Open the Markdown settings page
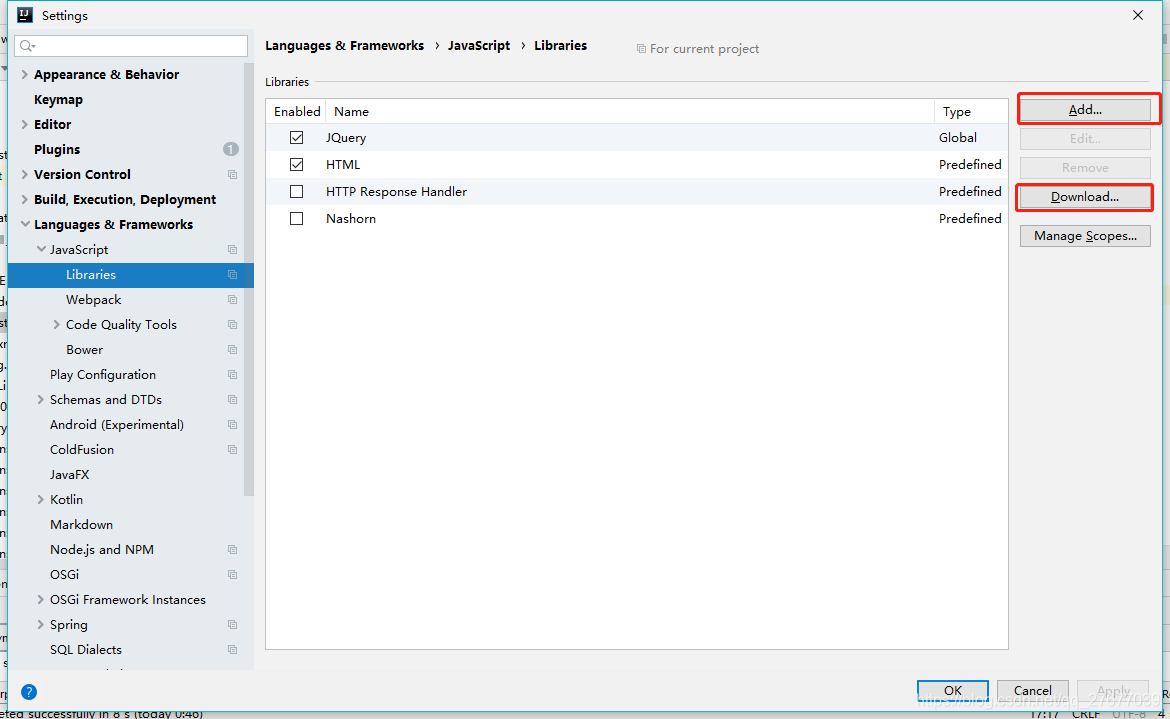1170x719 pixels. [81, 525]
